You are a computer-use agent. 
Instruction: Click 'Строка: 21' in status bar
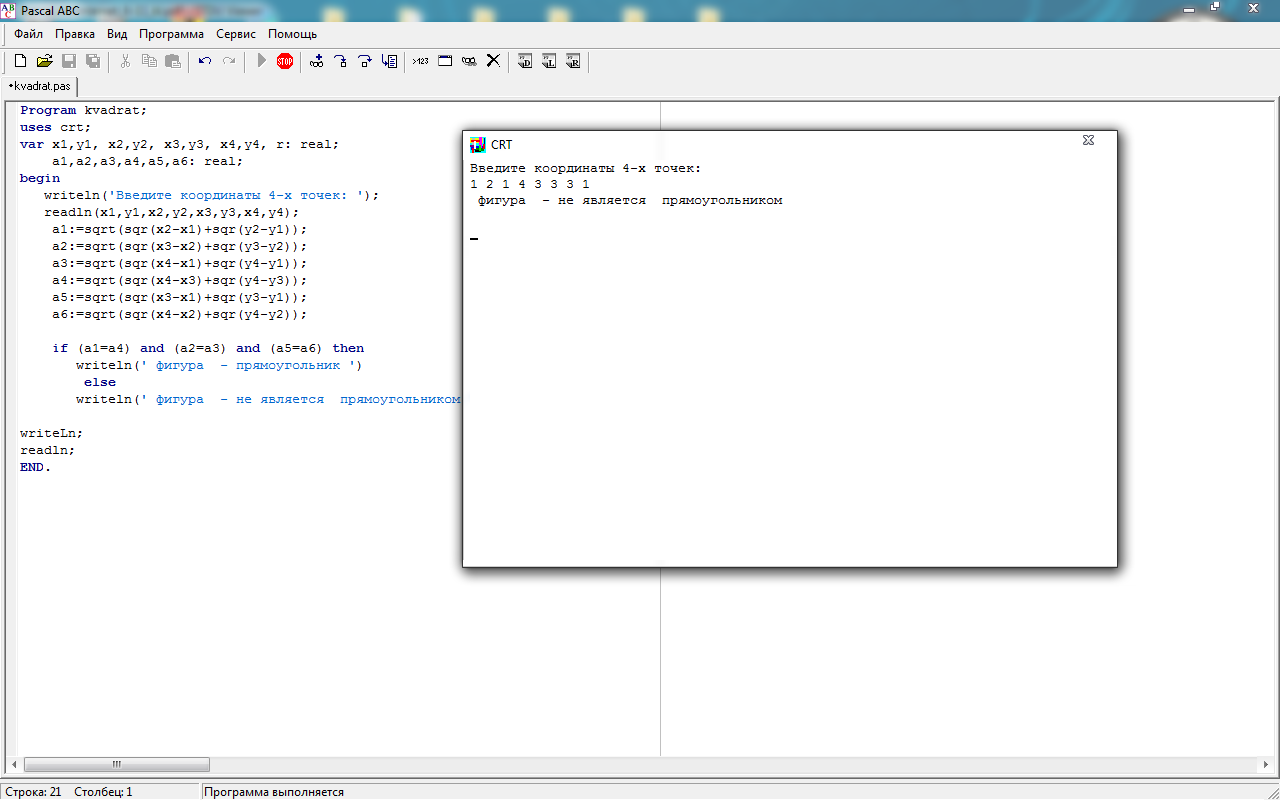click(x=32, y=792)
